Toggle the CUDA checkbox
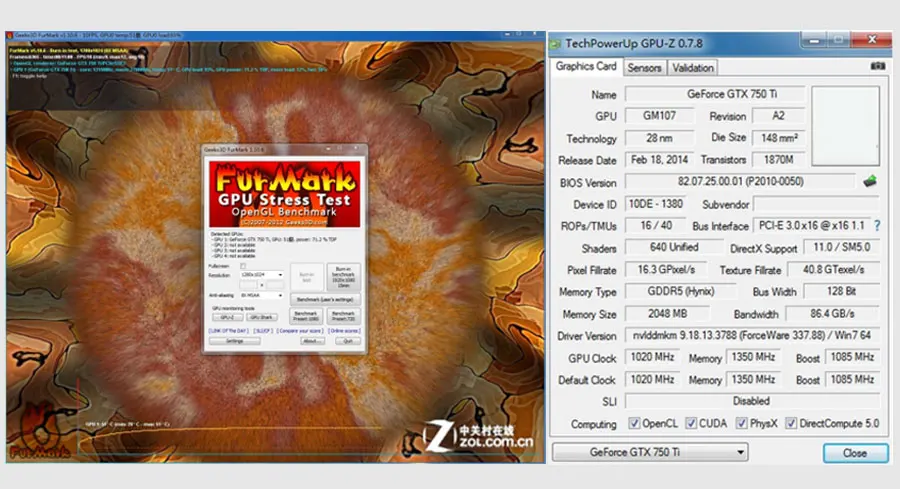The height and width of the screenshot is (489, 900). (691, 424)
